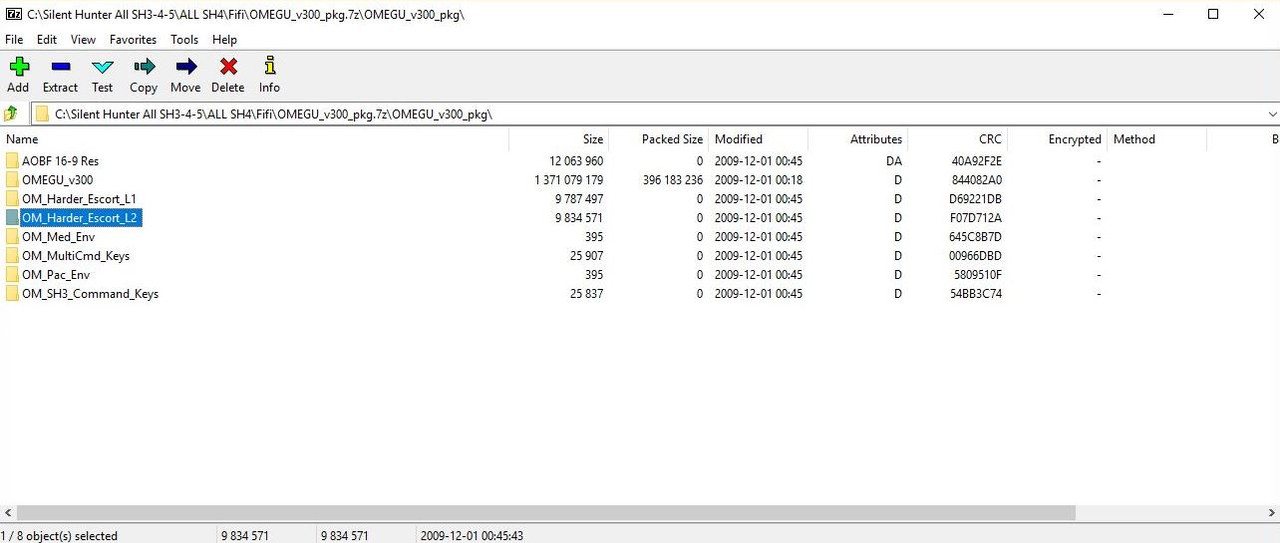Click folder icon for OM_Pac_Env
The height and width of the screenshot is (543, 1280).
coord(12,275)
